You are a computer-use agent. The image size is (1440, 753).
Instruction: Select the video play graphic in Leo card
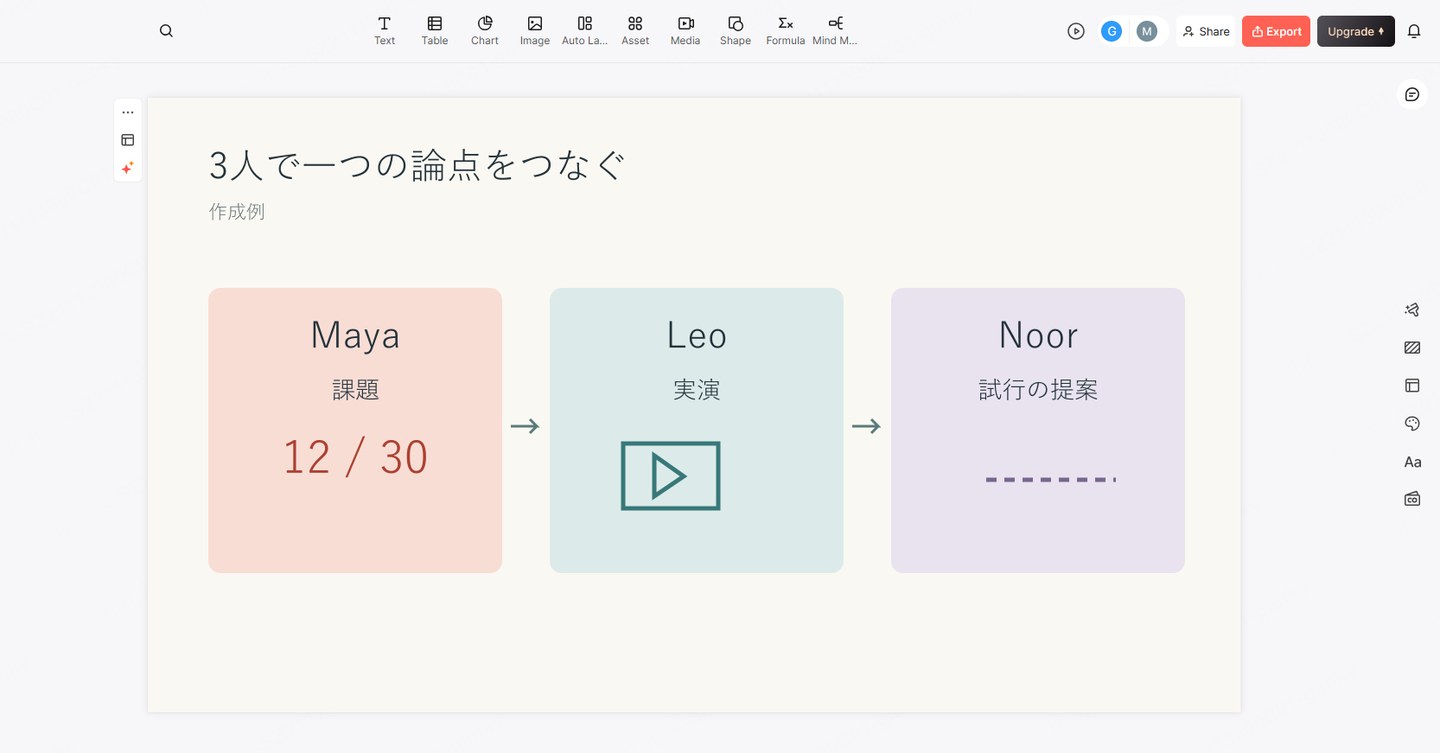click(x=670, y=476)
